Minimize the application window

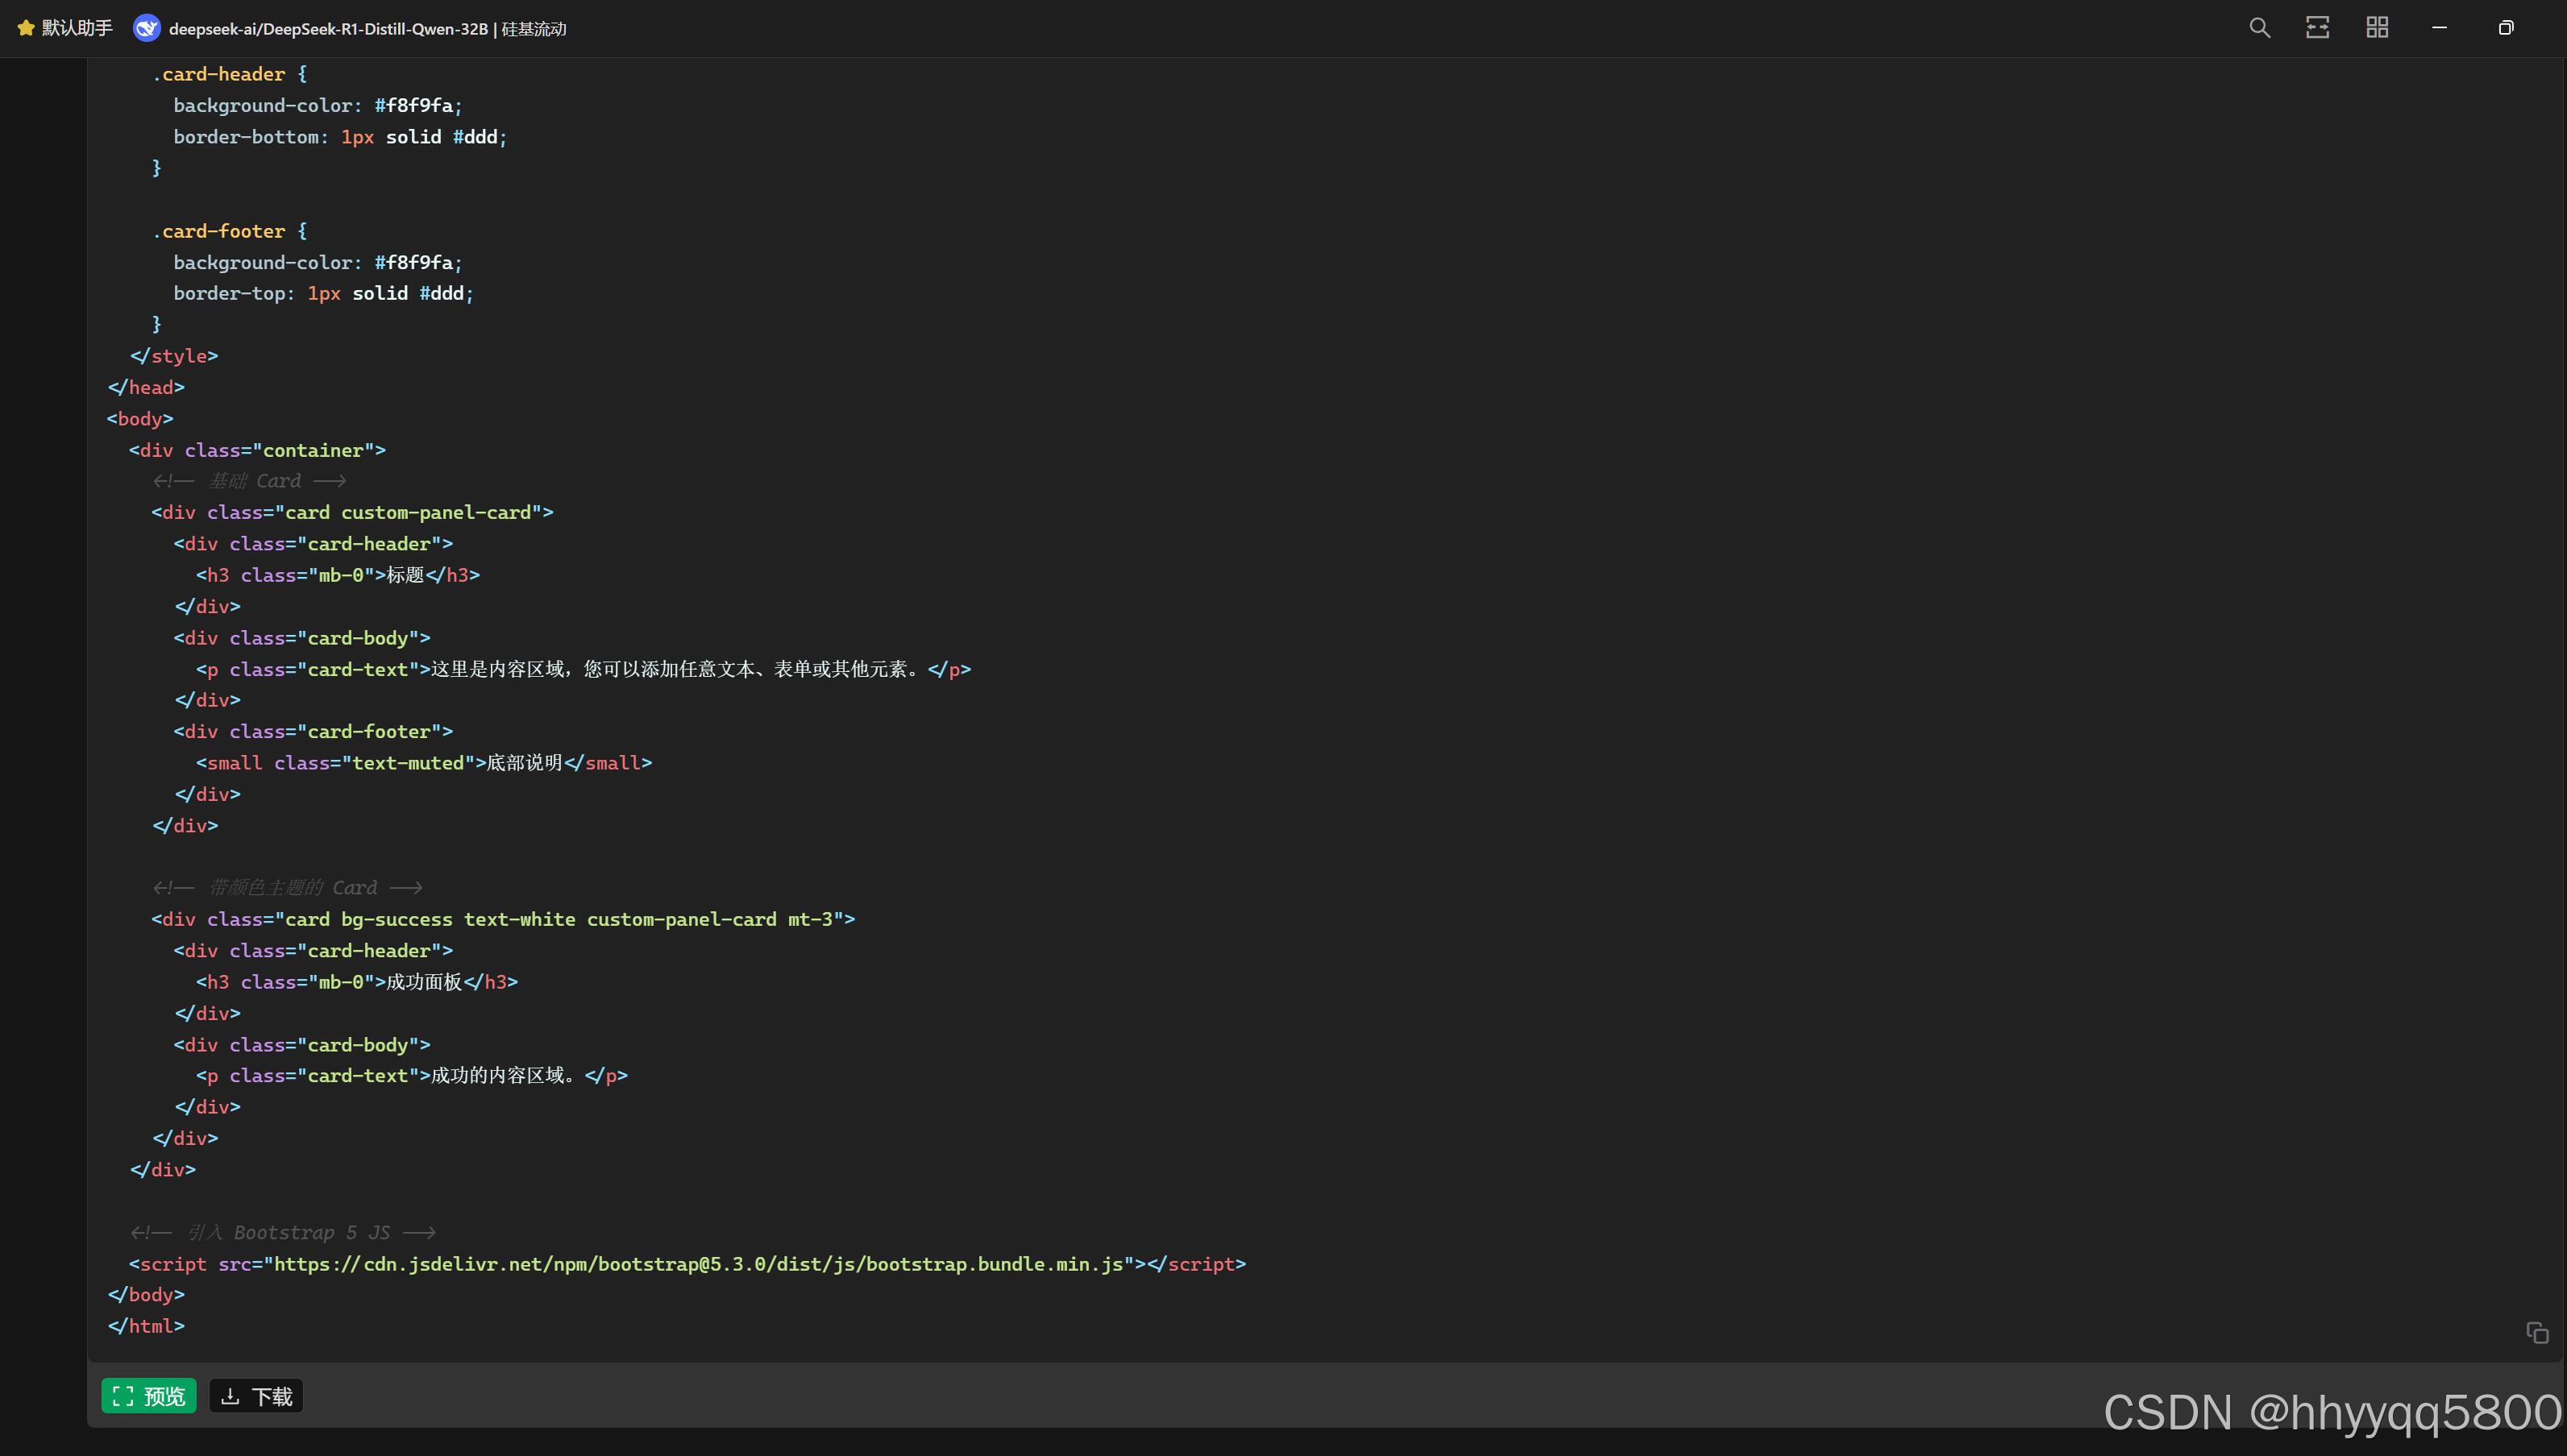pos(2439,28)
